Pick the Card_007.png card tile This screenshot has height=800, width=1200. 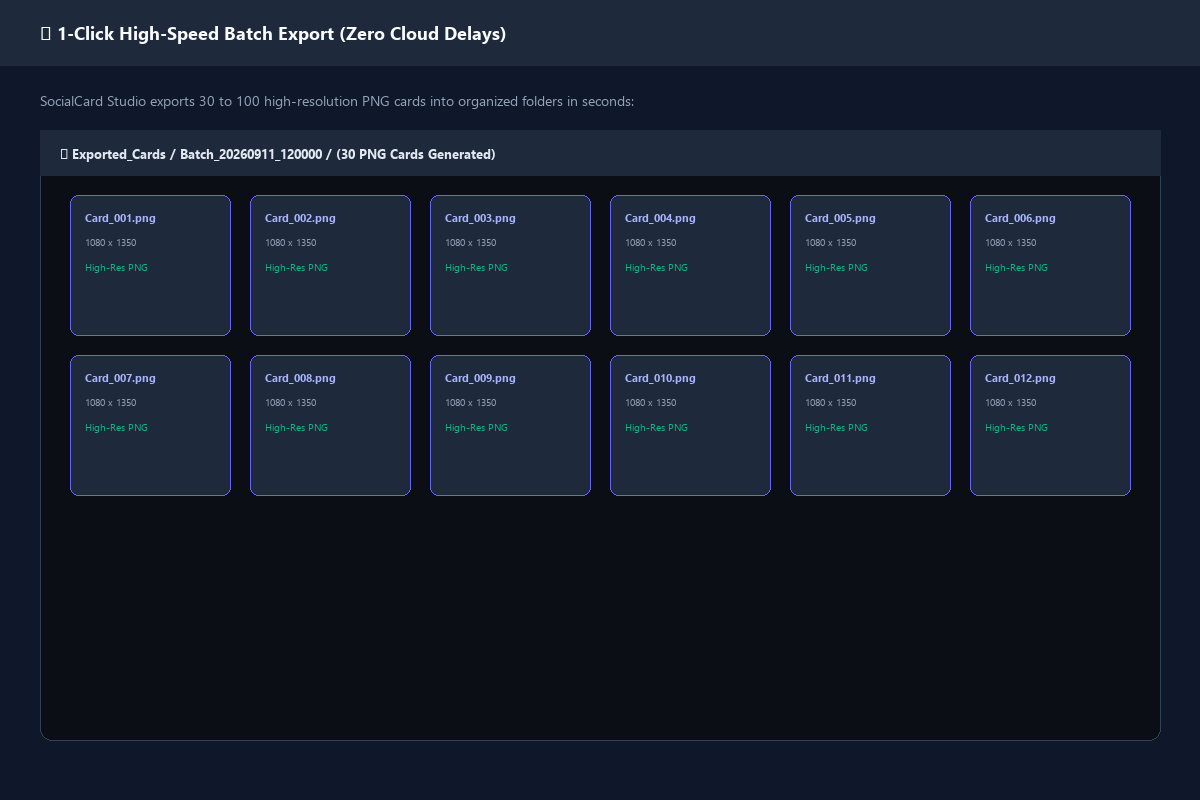tap(150, 425)
